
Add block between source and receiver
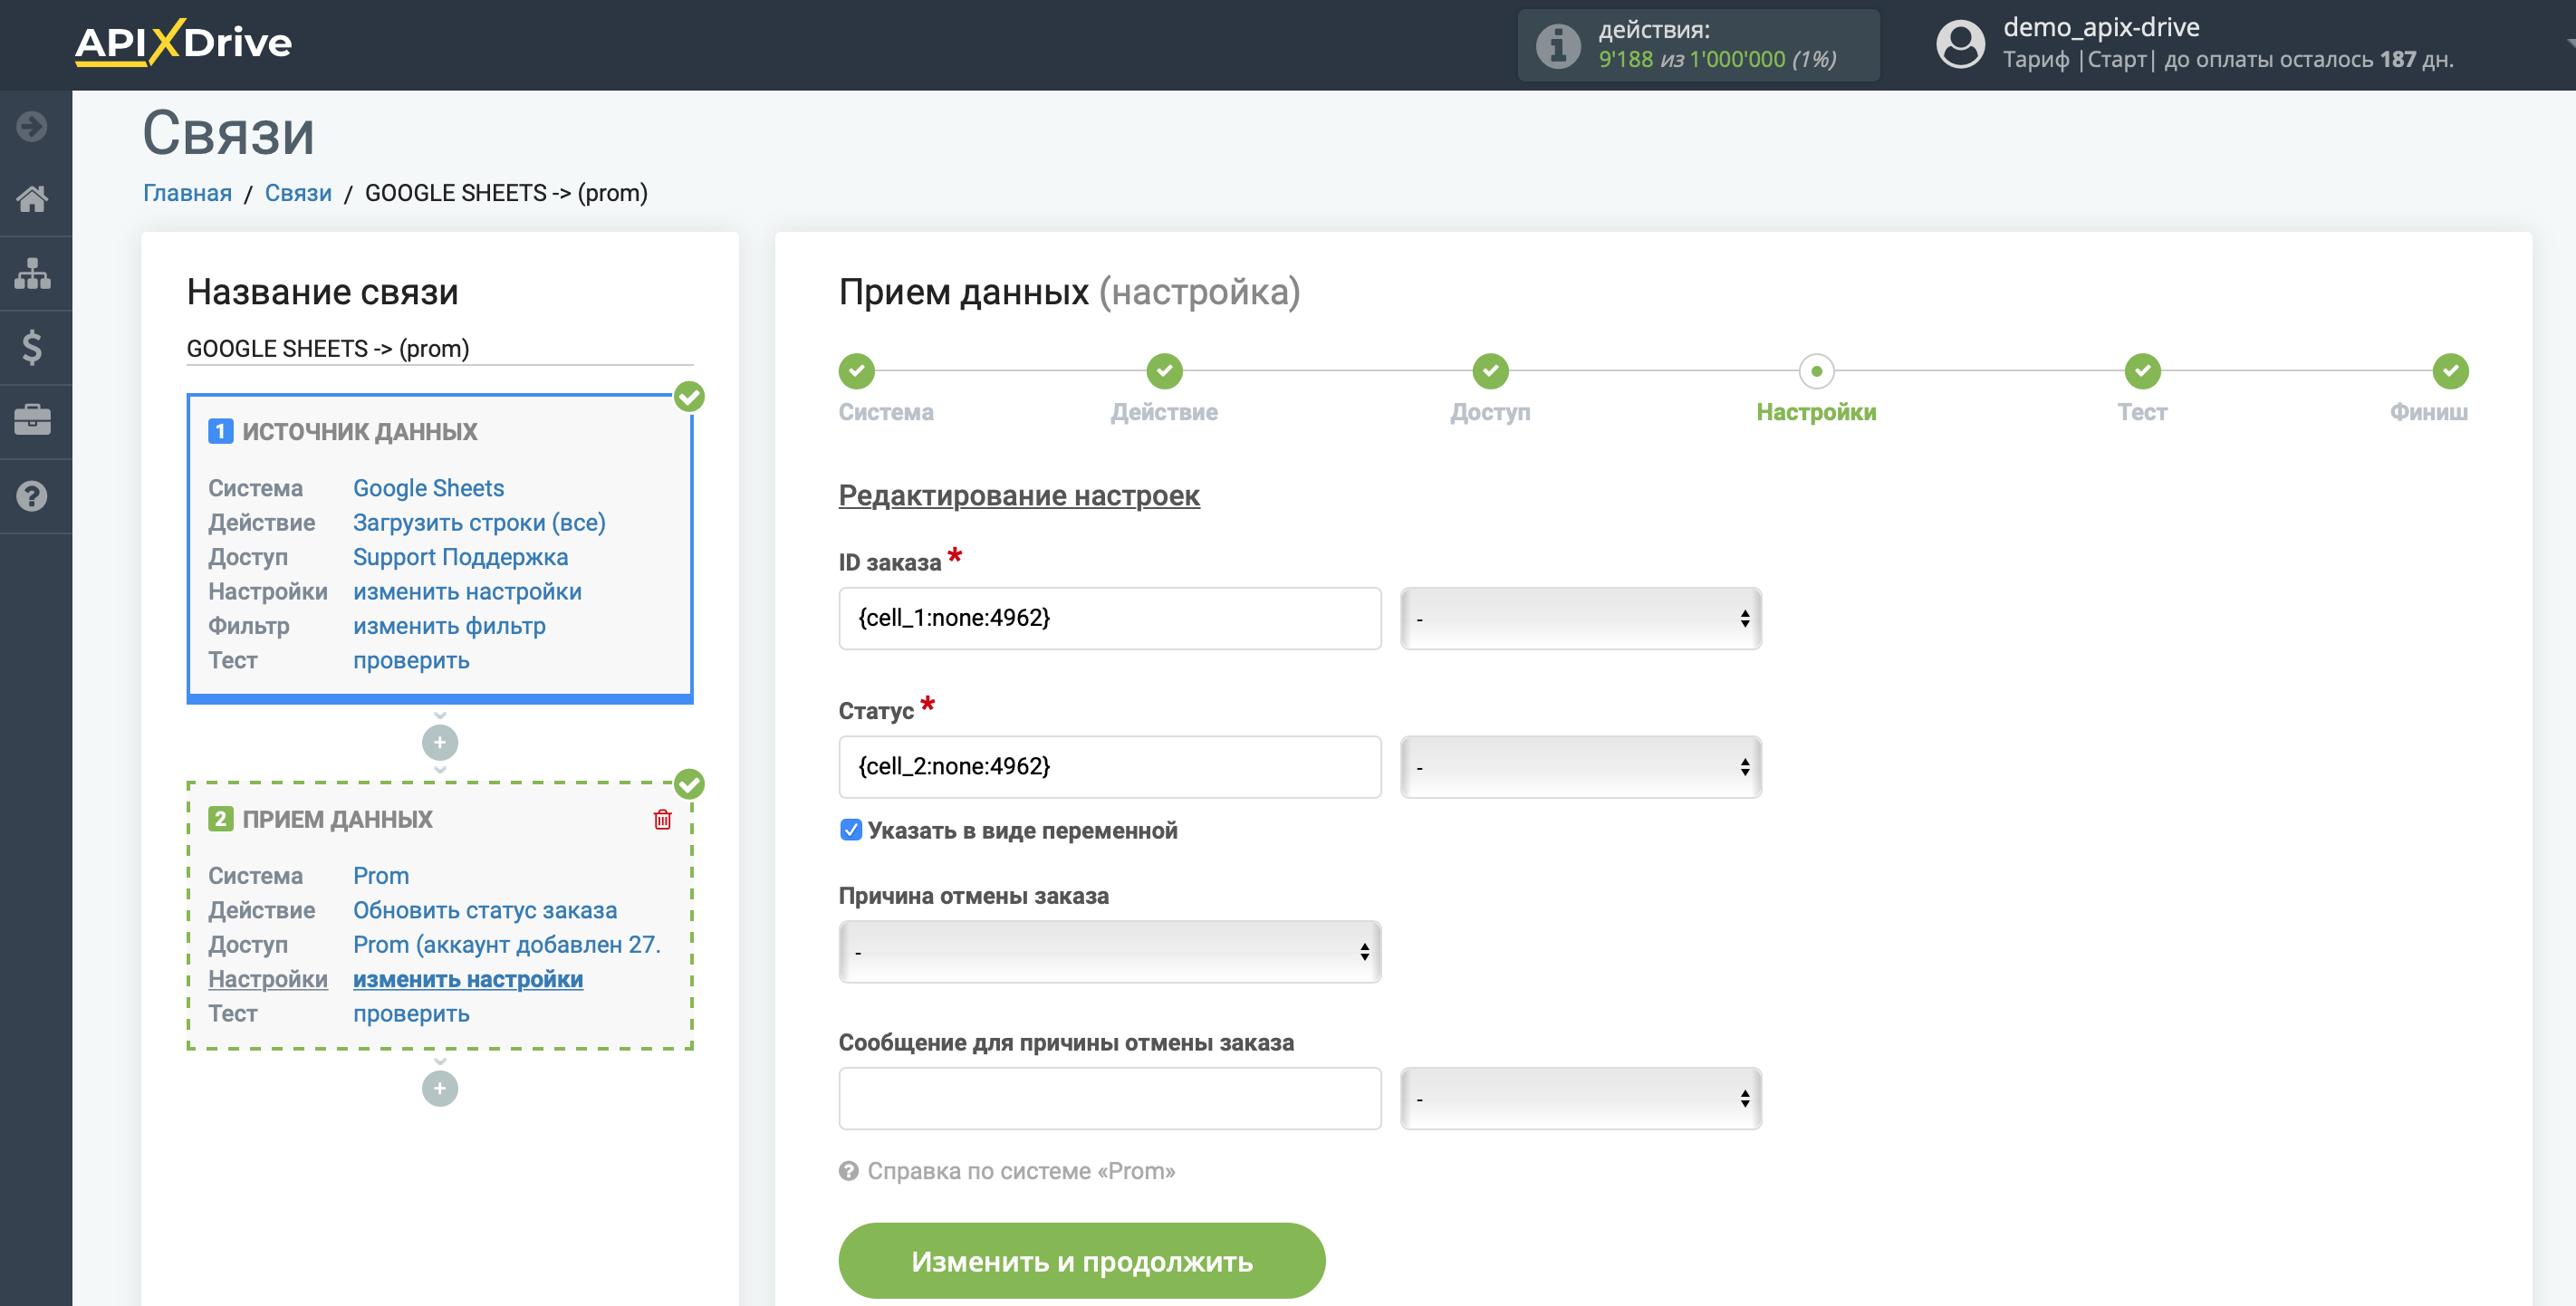pyautogui.click(x=440, y=742)
